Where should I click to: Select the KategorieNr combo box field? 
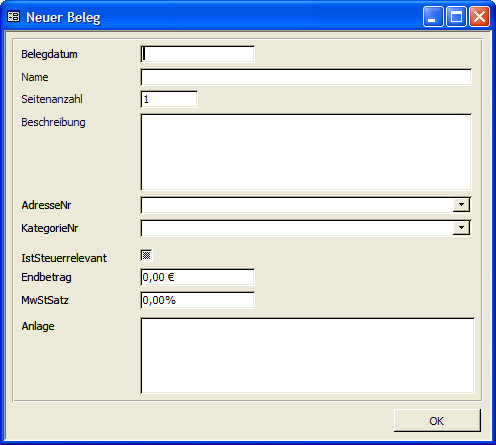point(305,228)
